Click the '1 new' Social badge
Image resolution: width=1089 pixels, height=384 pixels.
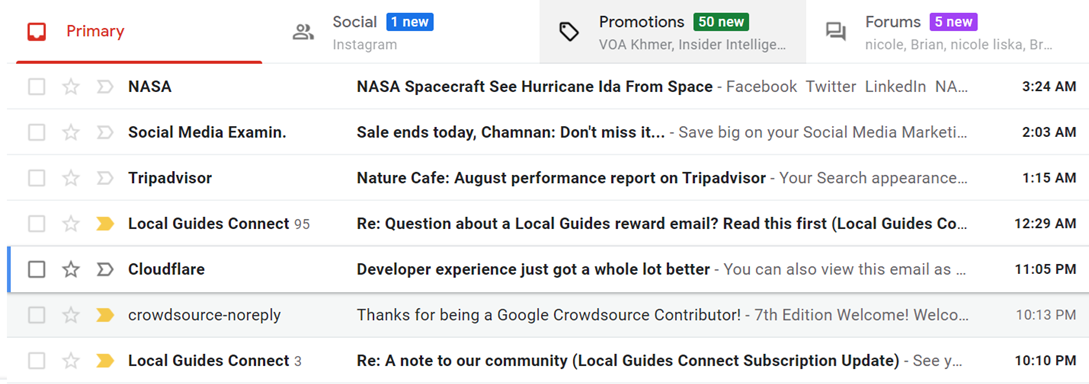[410, 22]
